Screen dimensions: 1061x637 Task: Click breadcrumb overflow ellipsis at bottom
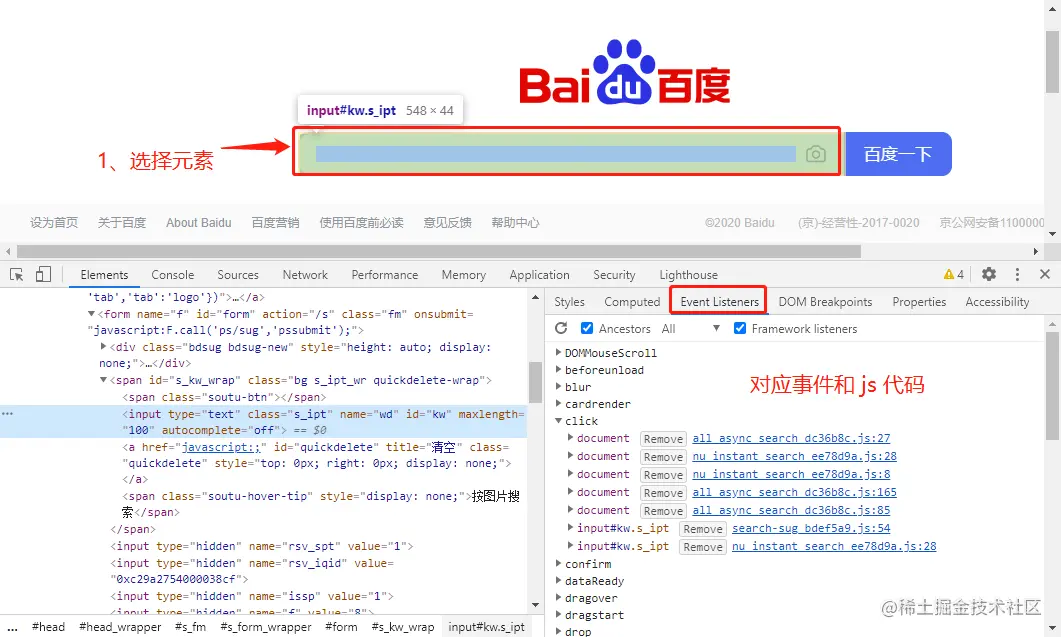pyautogui.click(x=12, y=627)
